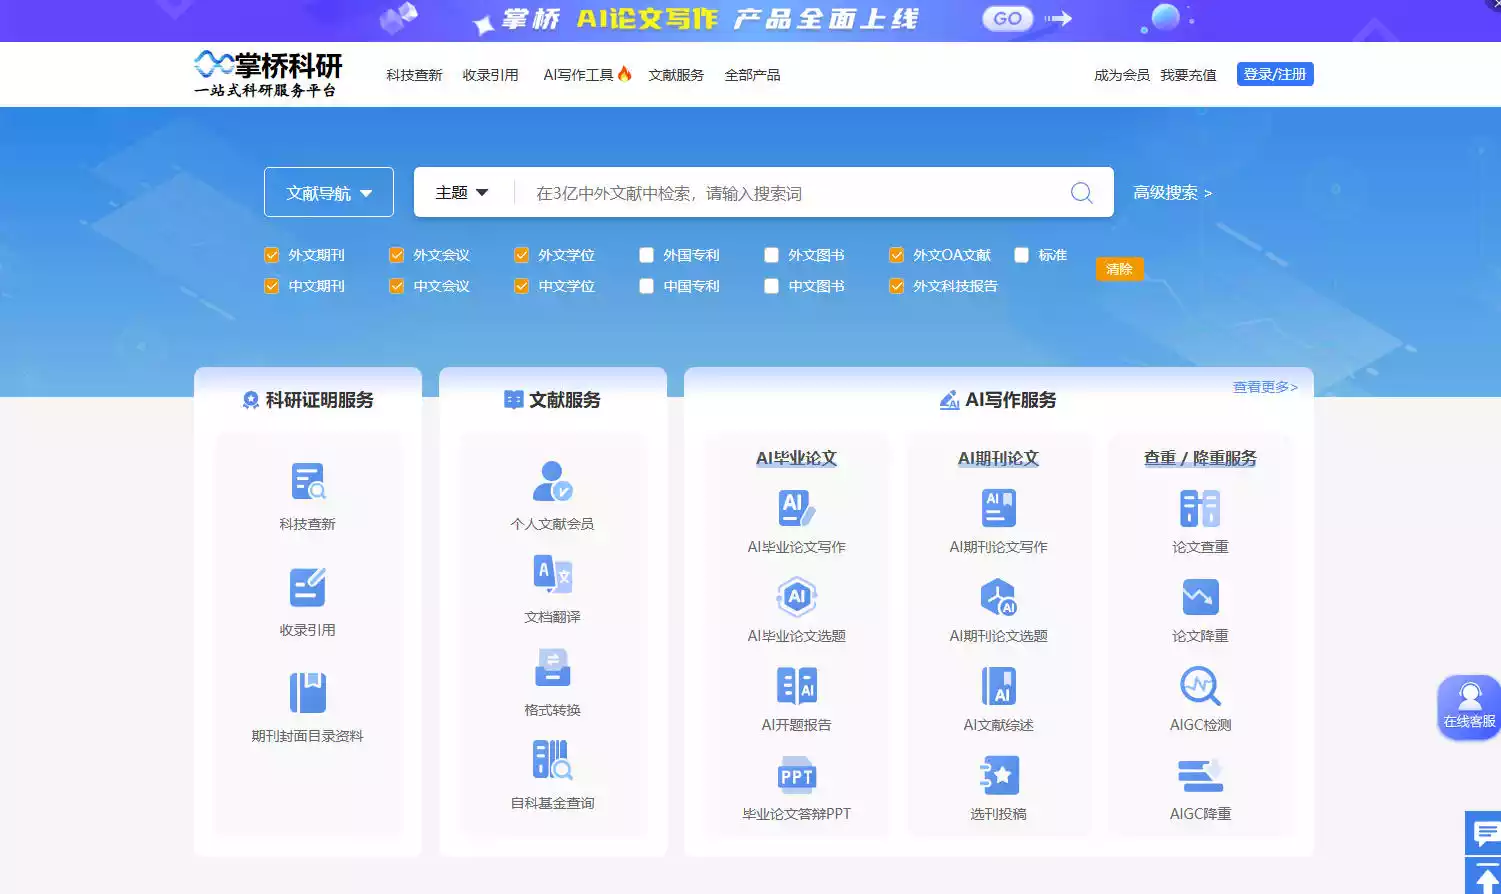Image resolution: width=1501 pixels, height=894 pixels.
Task: Focus the literature search input field
Action: [x=790, y=193]
